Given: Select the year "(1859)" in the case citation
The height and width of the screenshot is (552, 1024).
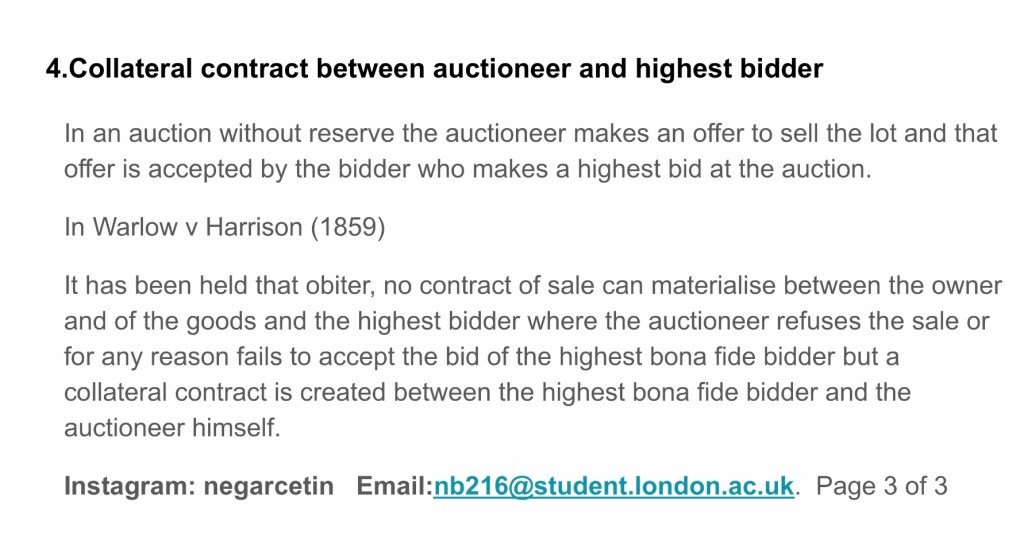Looking at the screenshot, I should (347, 227).
